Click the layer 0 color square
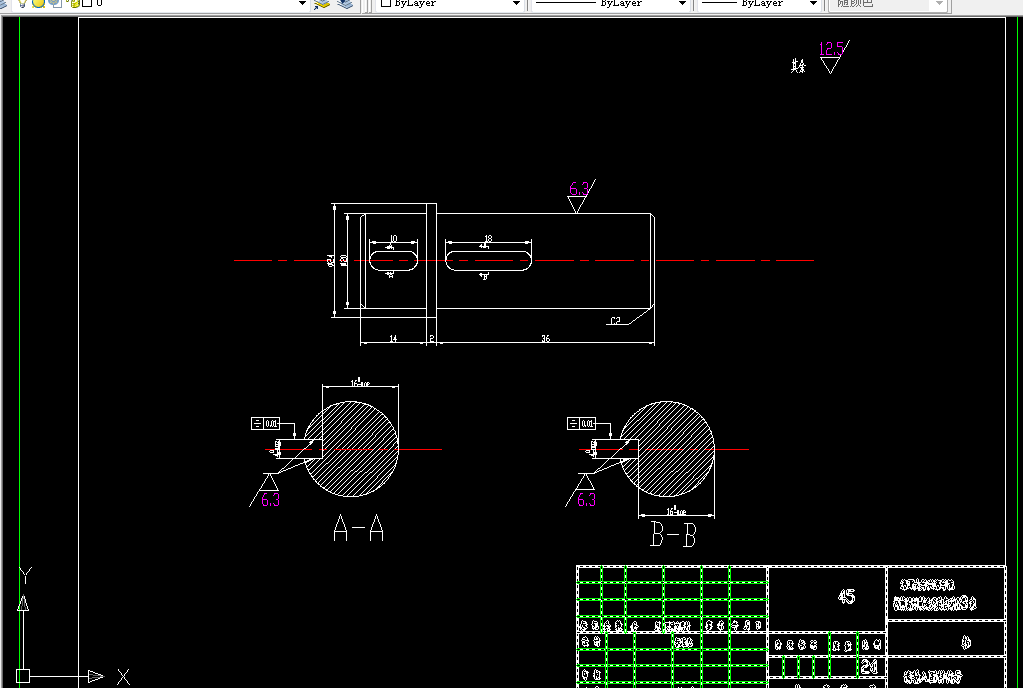This screenshot has width=1023, height=688. point(87,3)
